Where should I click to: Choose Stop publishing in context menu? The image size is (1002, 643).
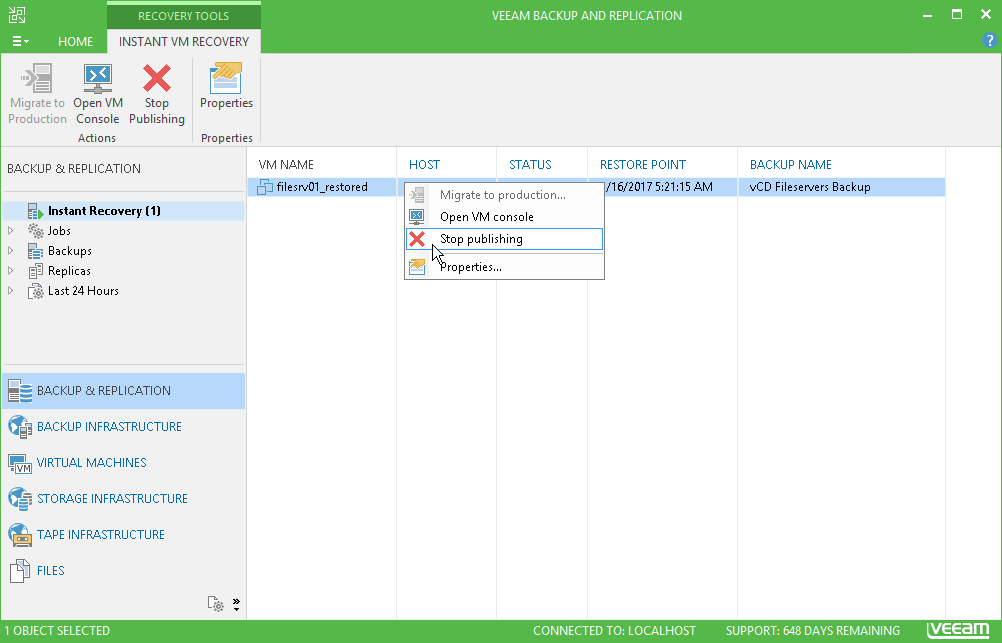[x=504, y=239]
